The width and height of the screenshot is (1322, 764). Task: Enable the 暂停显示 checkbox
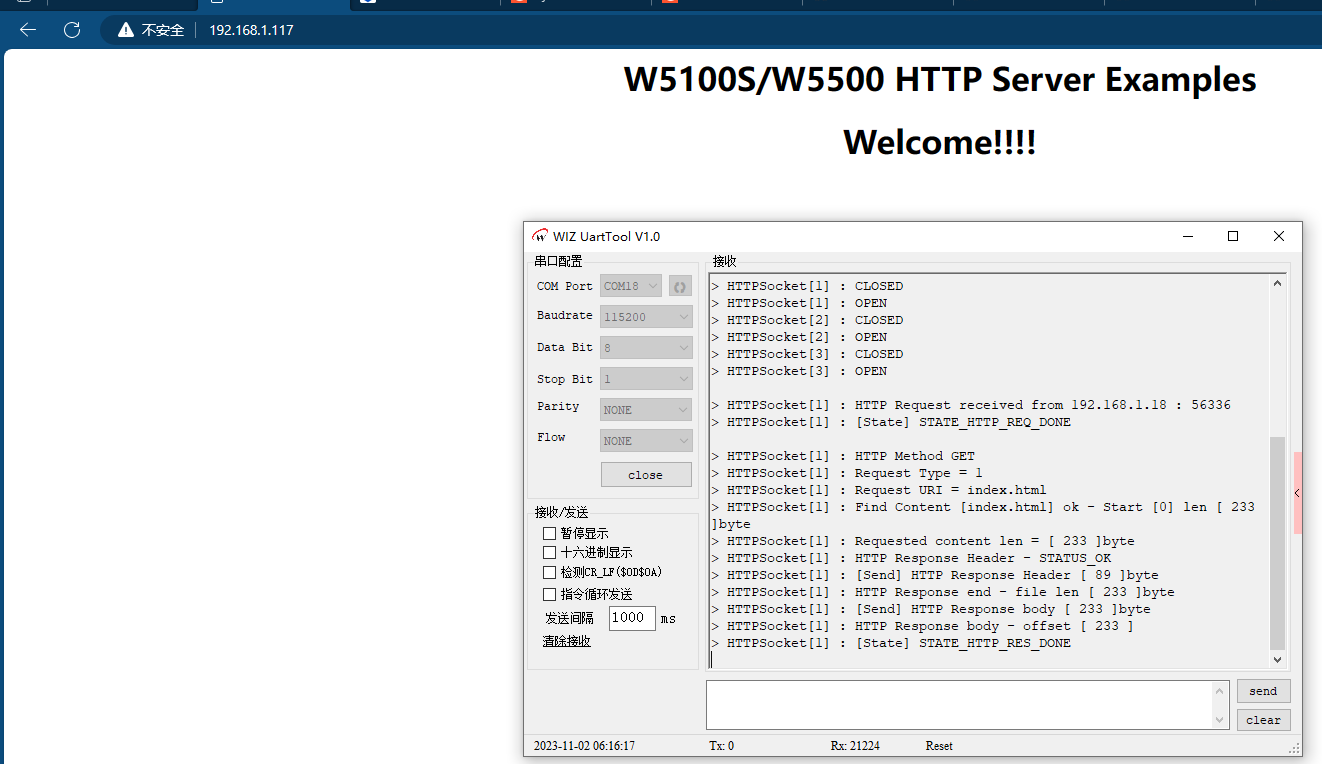549,534
